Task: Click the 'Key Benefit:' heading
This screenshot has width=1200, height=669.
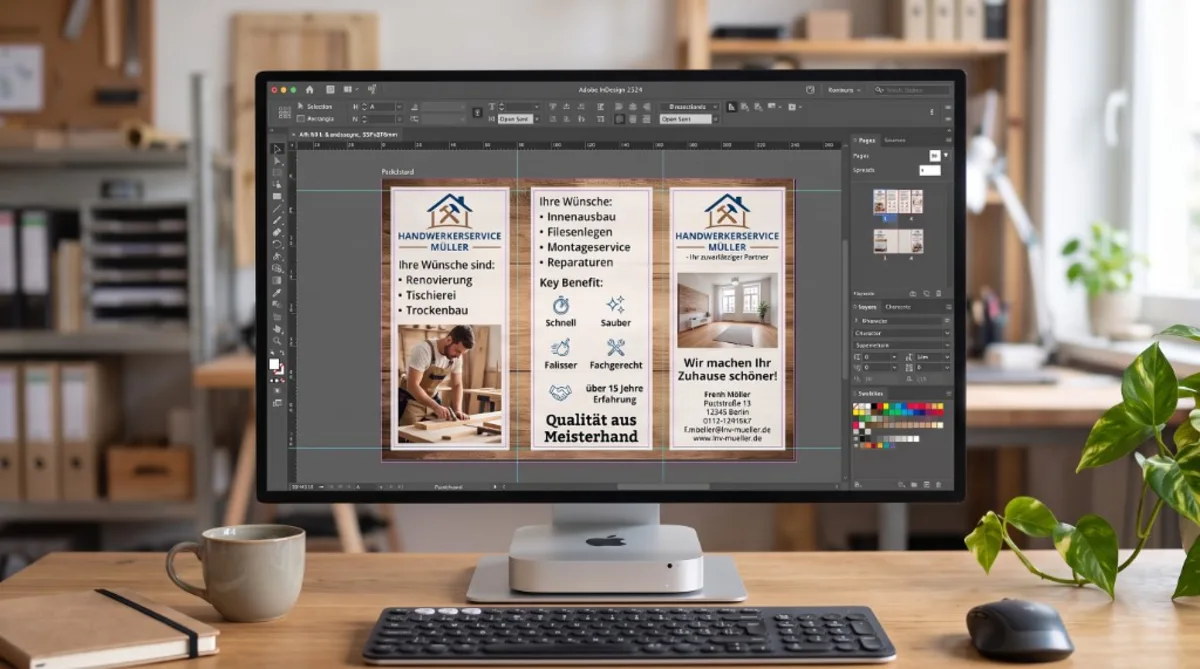Action: [x=571, y=283]
